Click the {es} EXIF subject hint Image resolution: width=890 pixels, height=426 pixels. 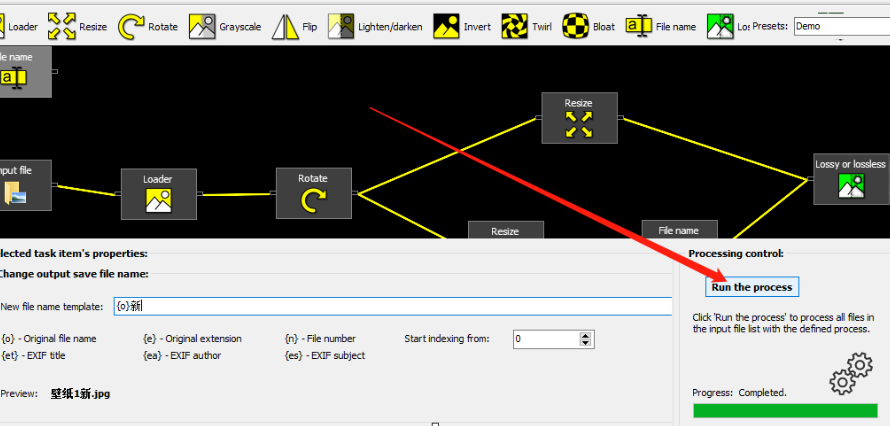pos(325,356)
